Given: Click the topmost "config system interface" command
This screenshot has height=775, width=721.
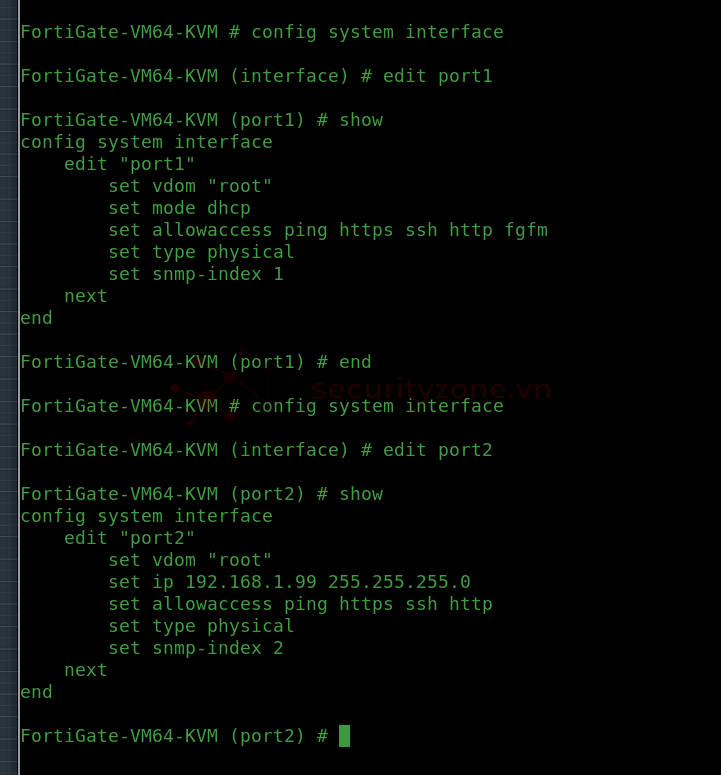Looking at the screenshot, I should (x=377, y=32).
